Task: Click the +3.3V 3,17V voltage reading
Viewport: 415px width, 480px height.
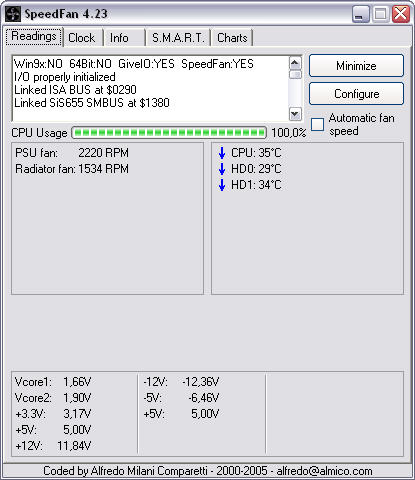Action: (53, 414)
